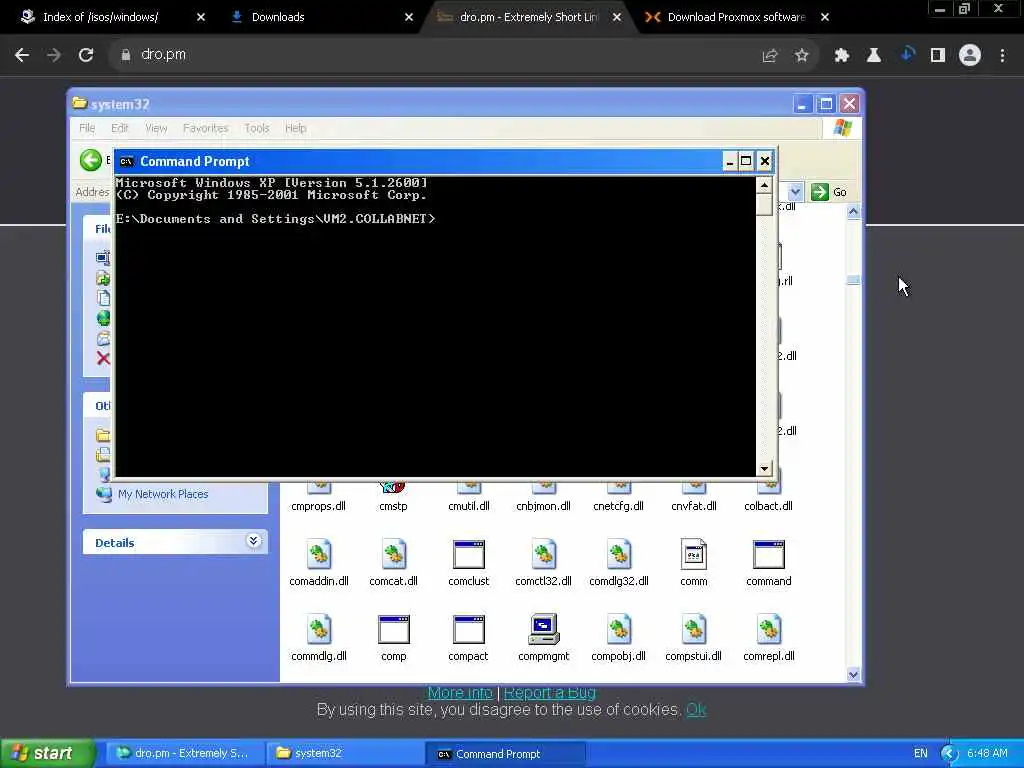Viewport: 1024px width, 768px height.
Task: Open Tools menu in system32 window
Action: point(257,128)
